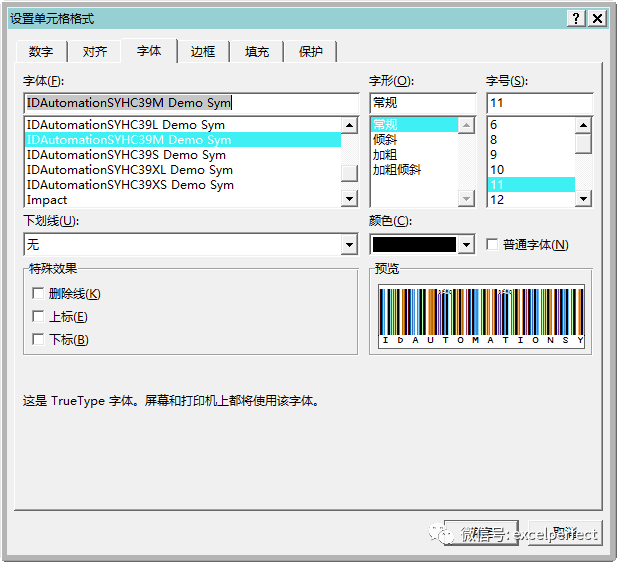Close the 设置单元格格式 dialog
617x562 pixels.
pyautogui.click(x=597, y=18)
